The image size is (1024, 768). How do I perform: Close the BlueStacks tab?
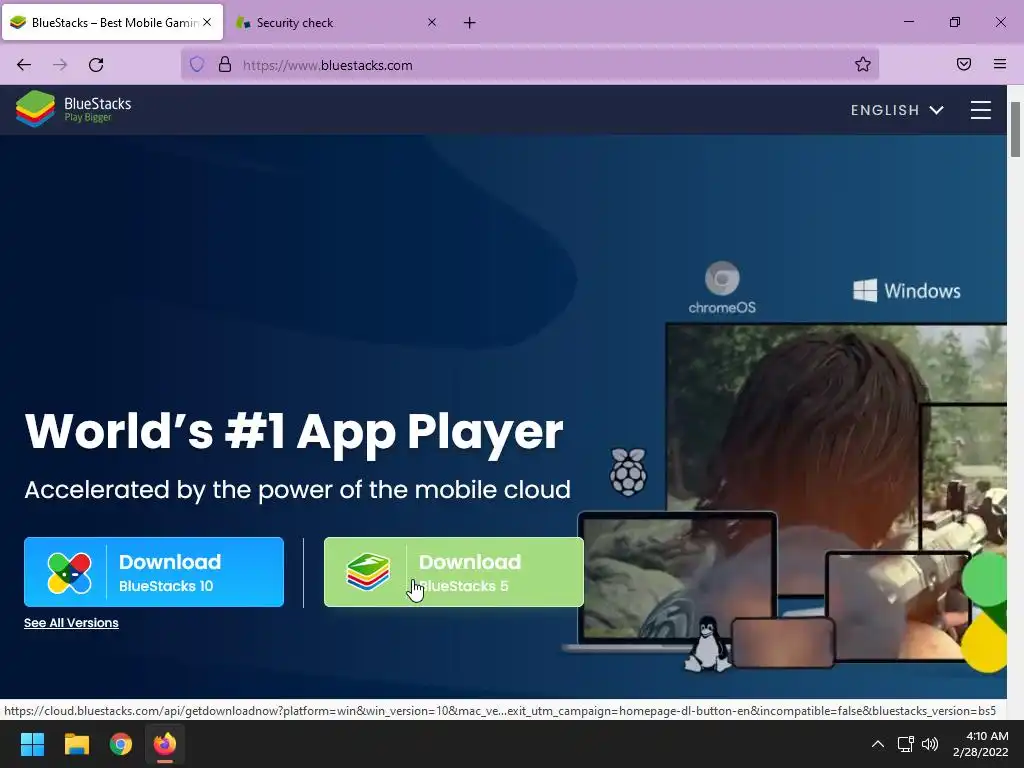(x=207, y=22)
